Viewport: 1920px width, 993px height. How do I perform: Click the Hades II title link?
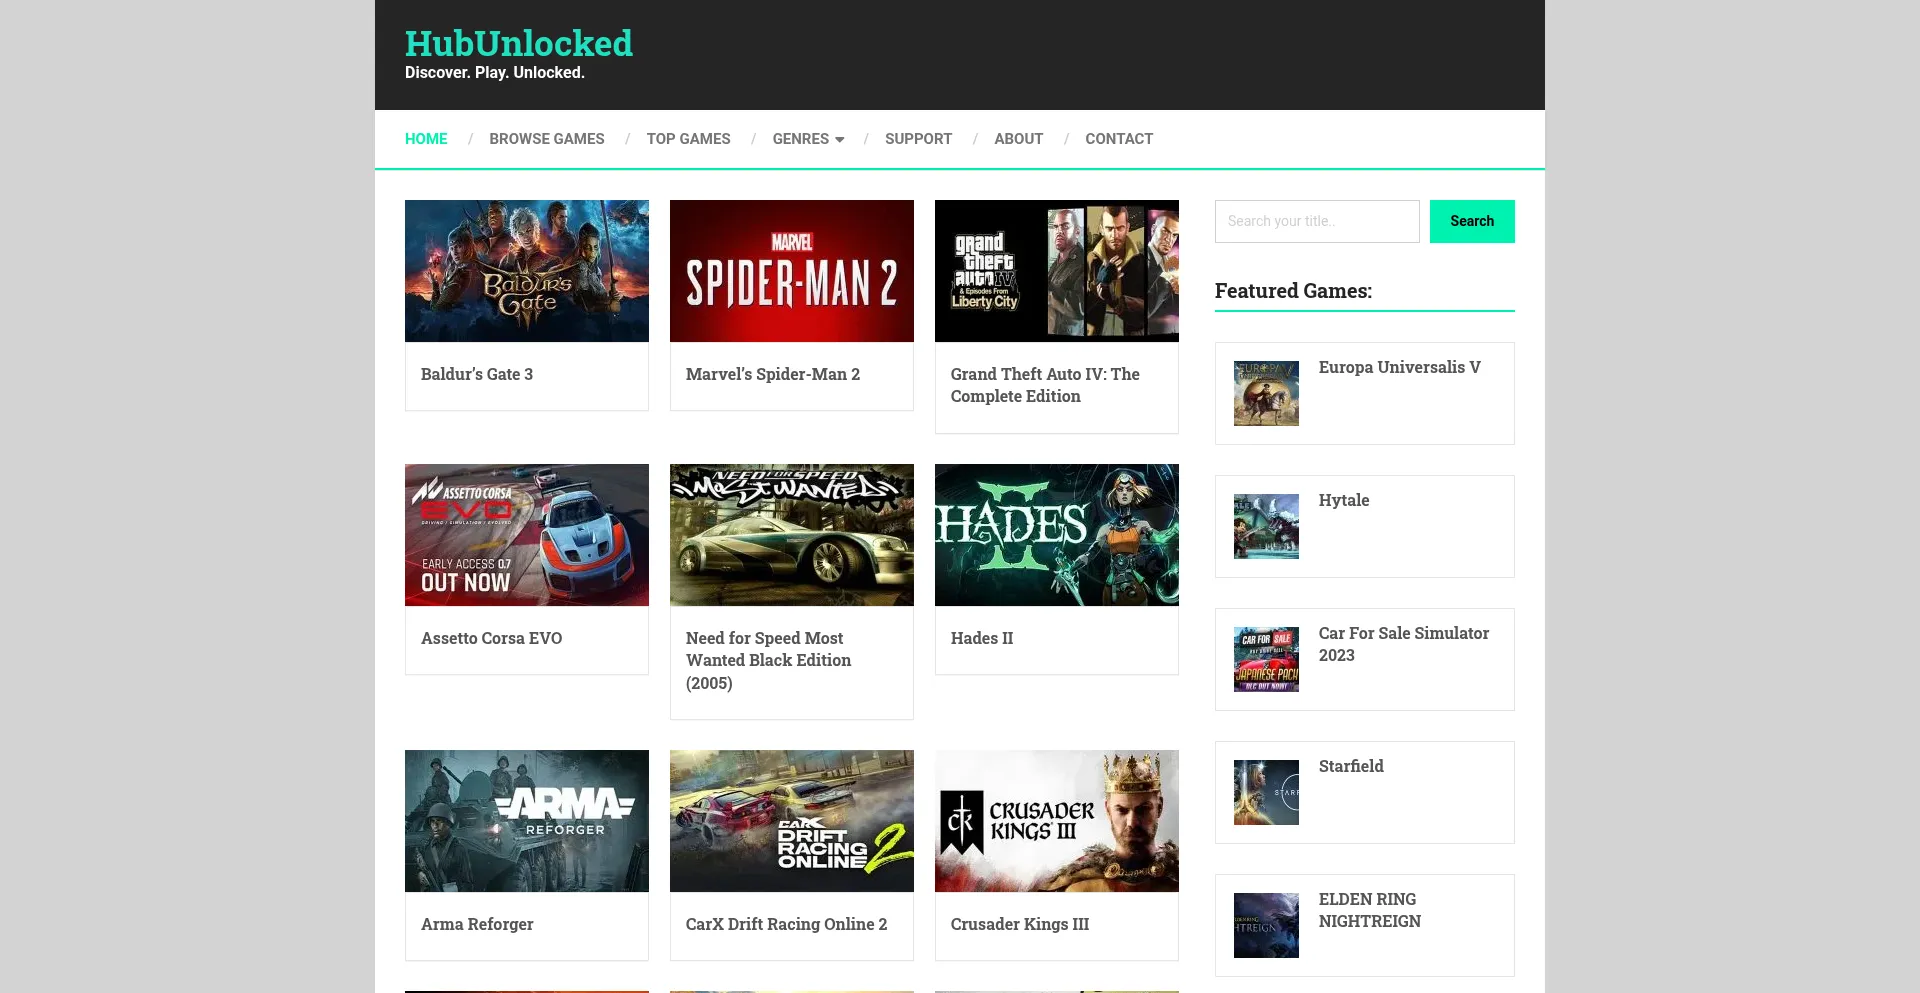pos(982,638)
